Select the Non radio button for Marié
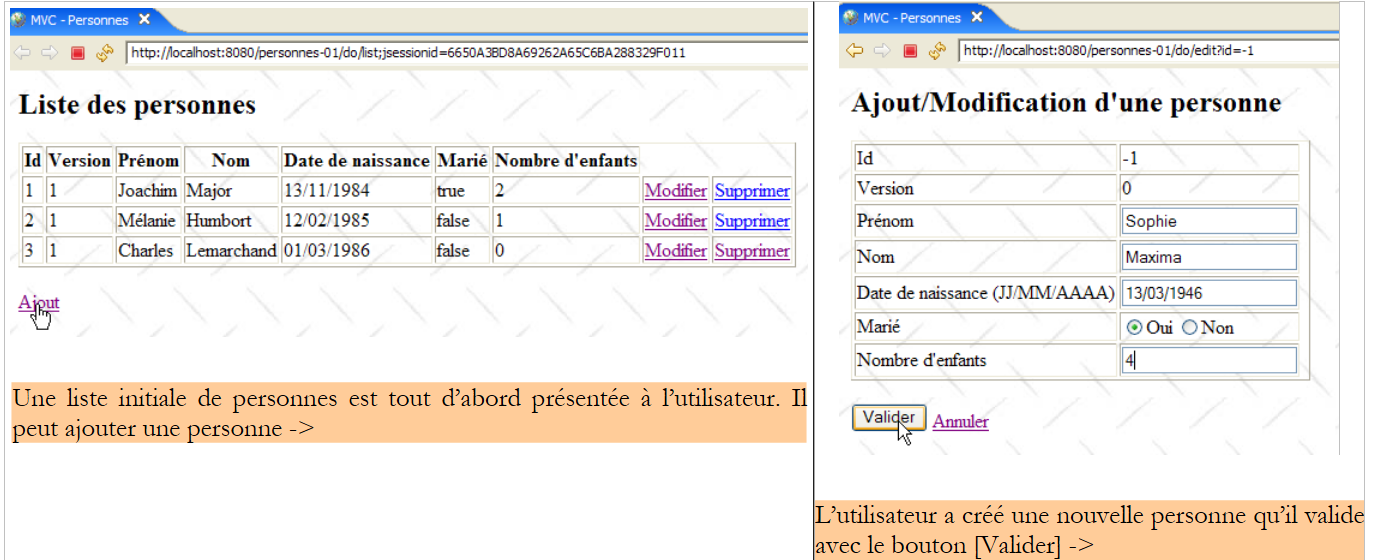Viewport: 1373px width, 560px height. [1189, 328]
